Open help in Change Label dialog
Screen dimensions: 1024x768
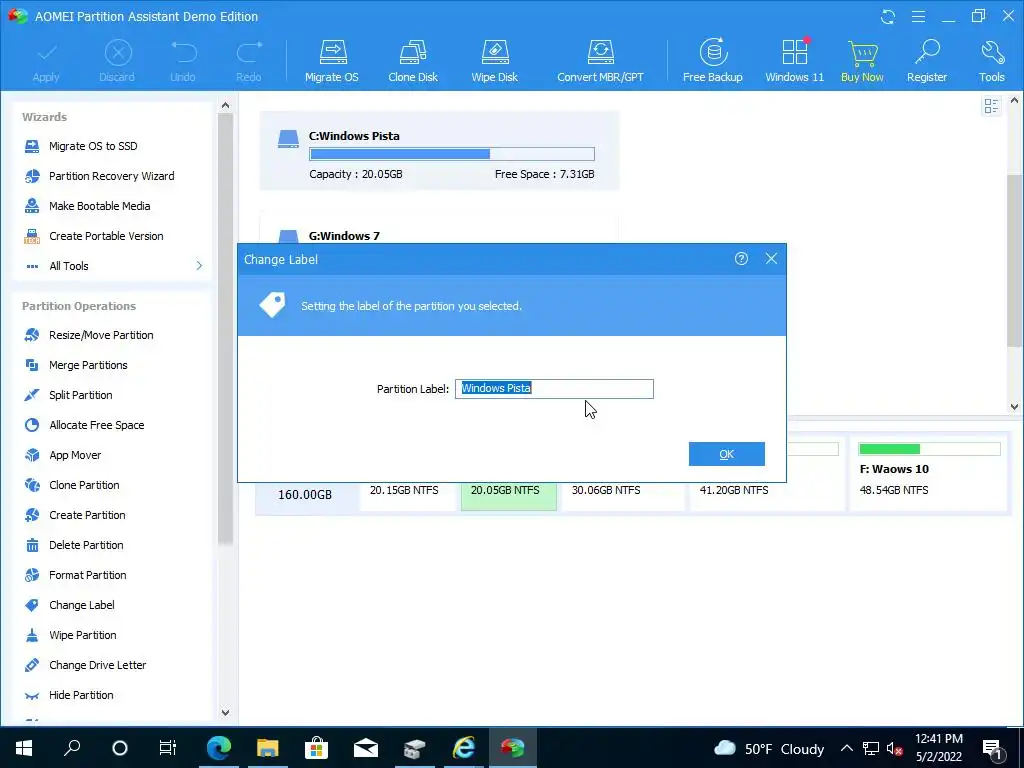click(741, 259)
